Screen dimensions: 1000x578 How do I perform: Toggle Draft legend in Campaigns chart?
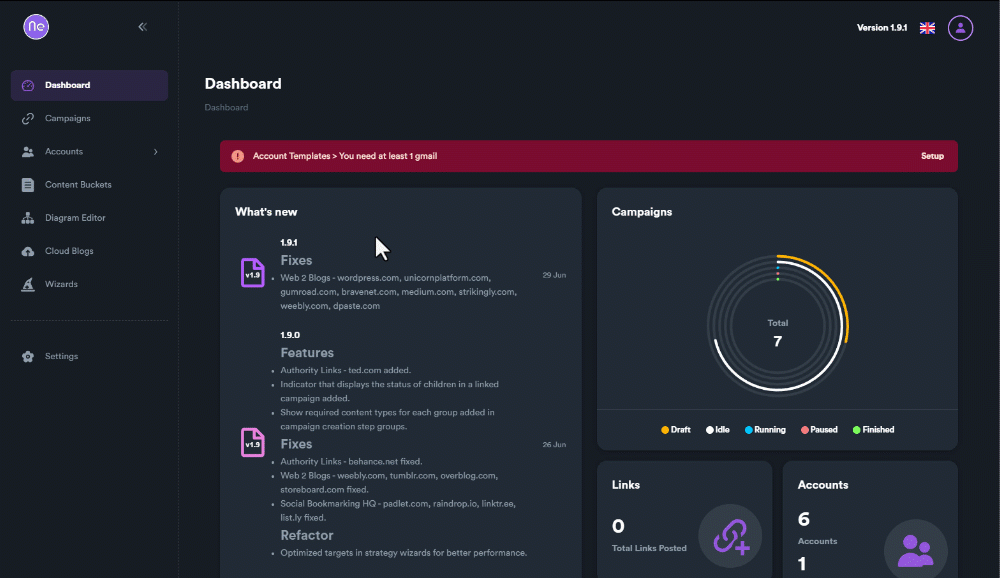click(676, 430)
